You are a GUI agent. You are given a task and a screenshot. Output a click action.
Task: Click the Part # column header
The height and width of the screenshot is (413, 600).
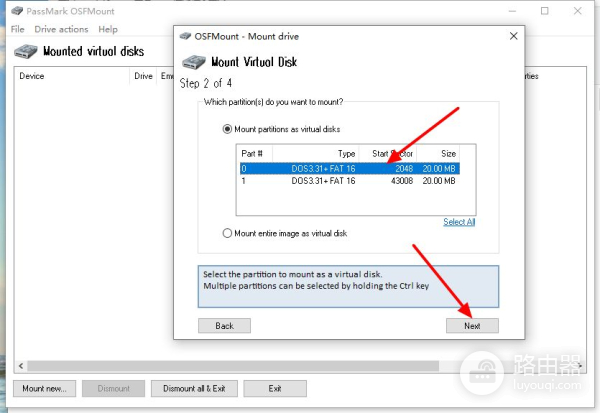tap(255, 154)
